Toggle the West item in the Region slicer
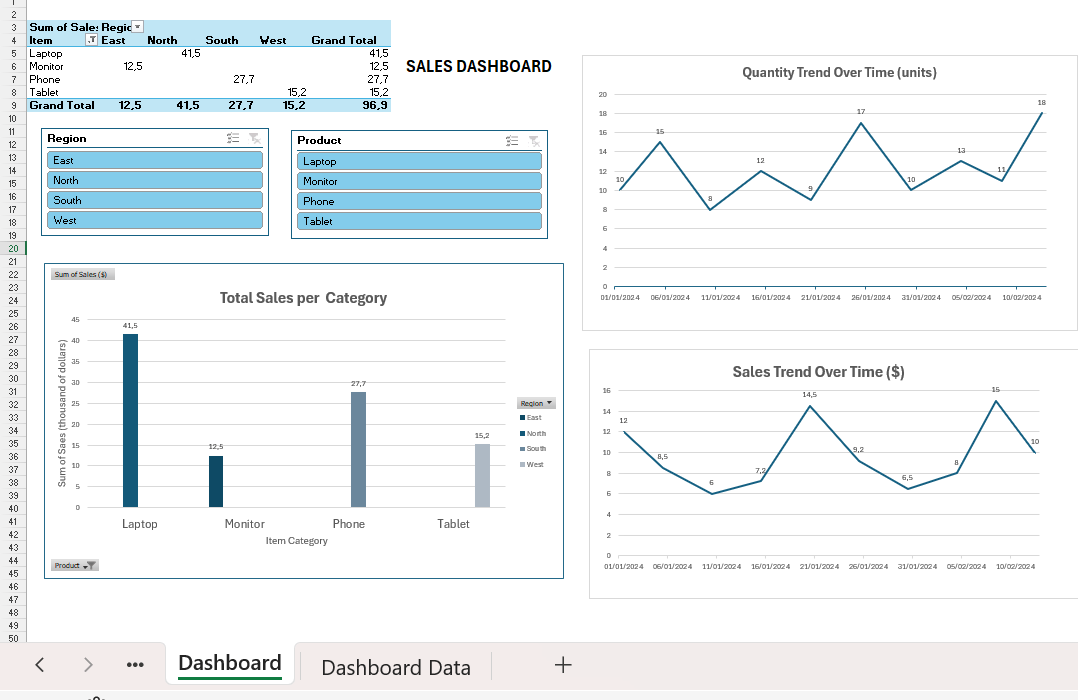Screen dimensions: 1078x700 coord(154,220)
